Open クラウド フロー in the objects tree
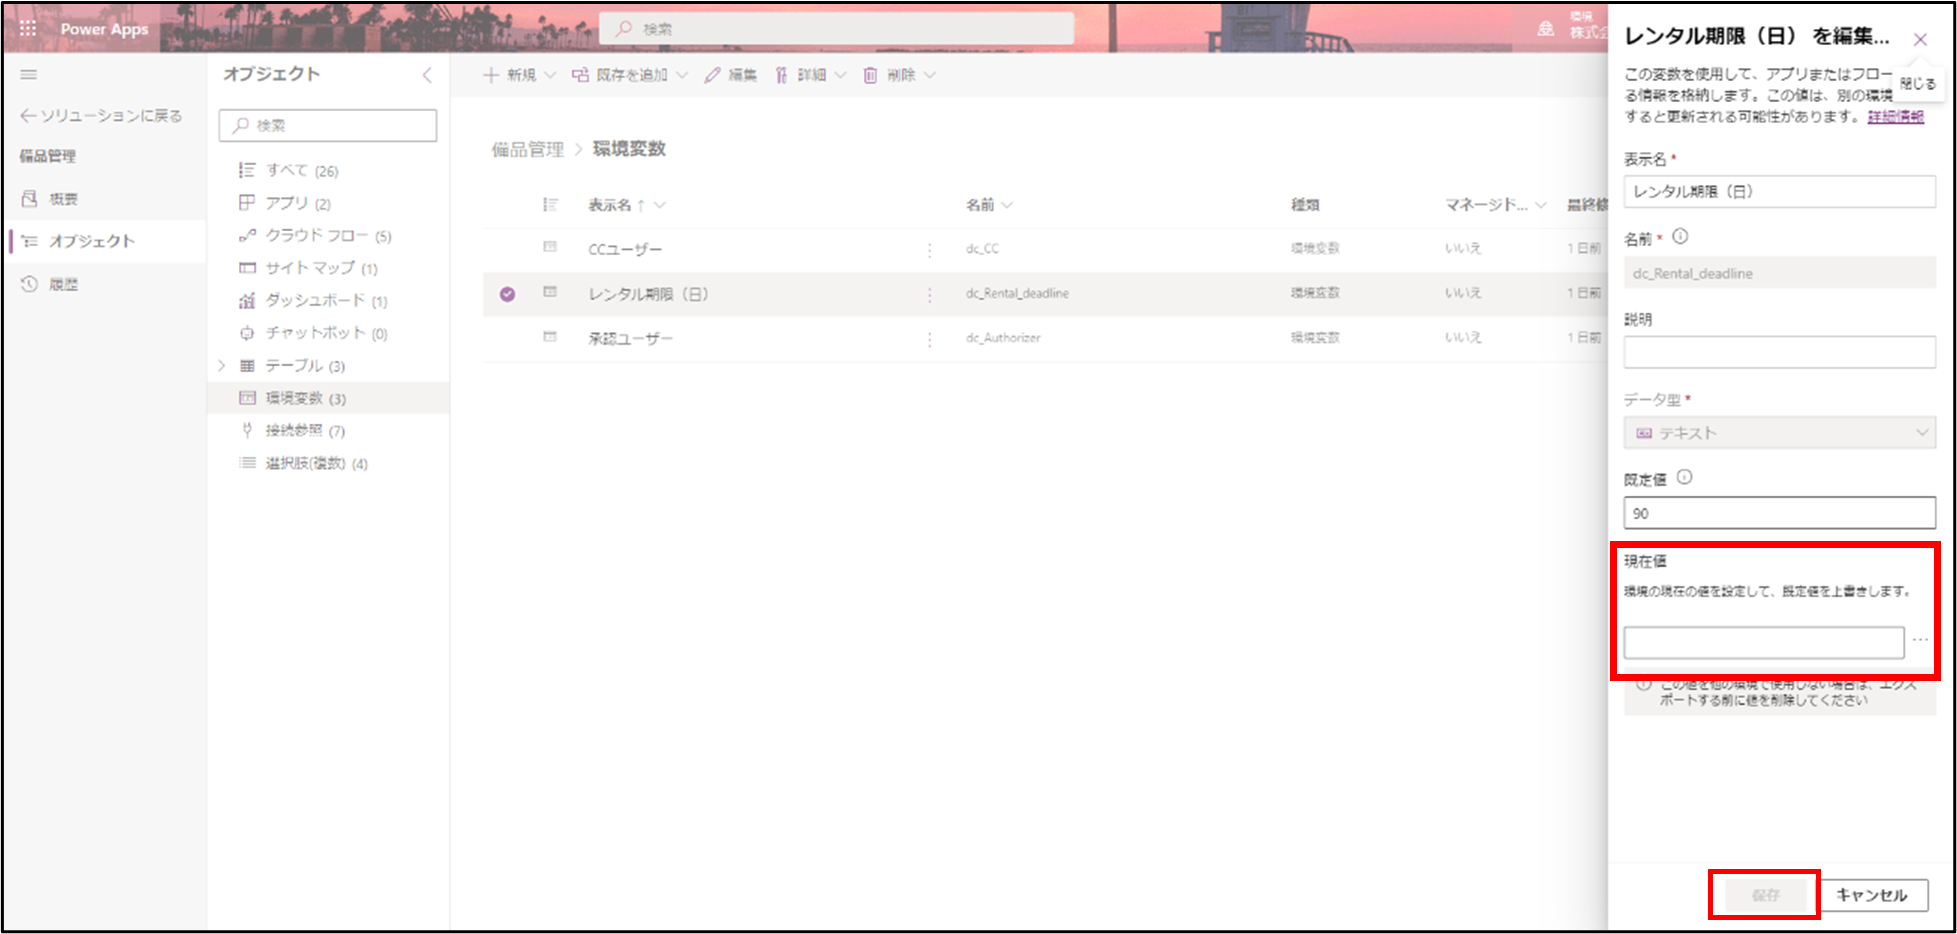This screenshot has height=934, width=1957. coord(316,235)
